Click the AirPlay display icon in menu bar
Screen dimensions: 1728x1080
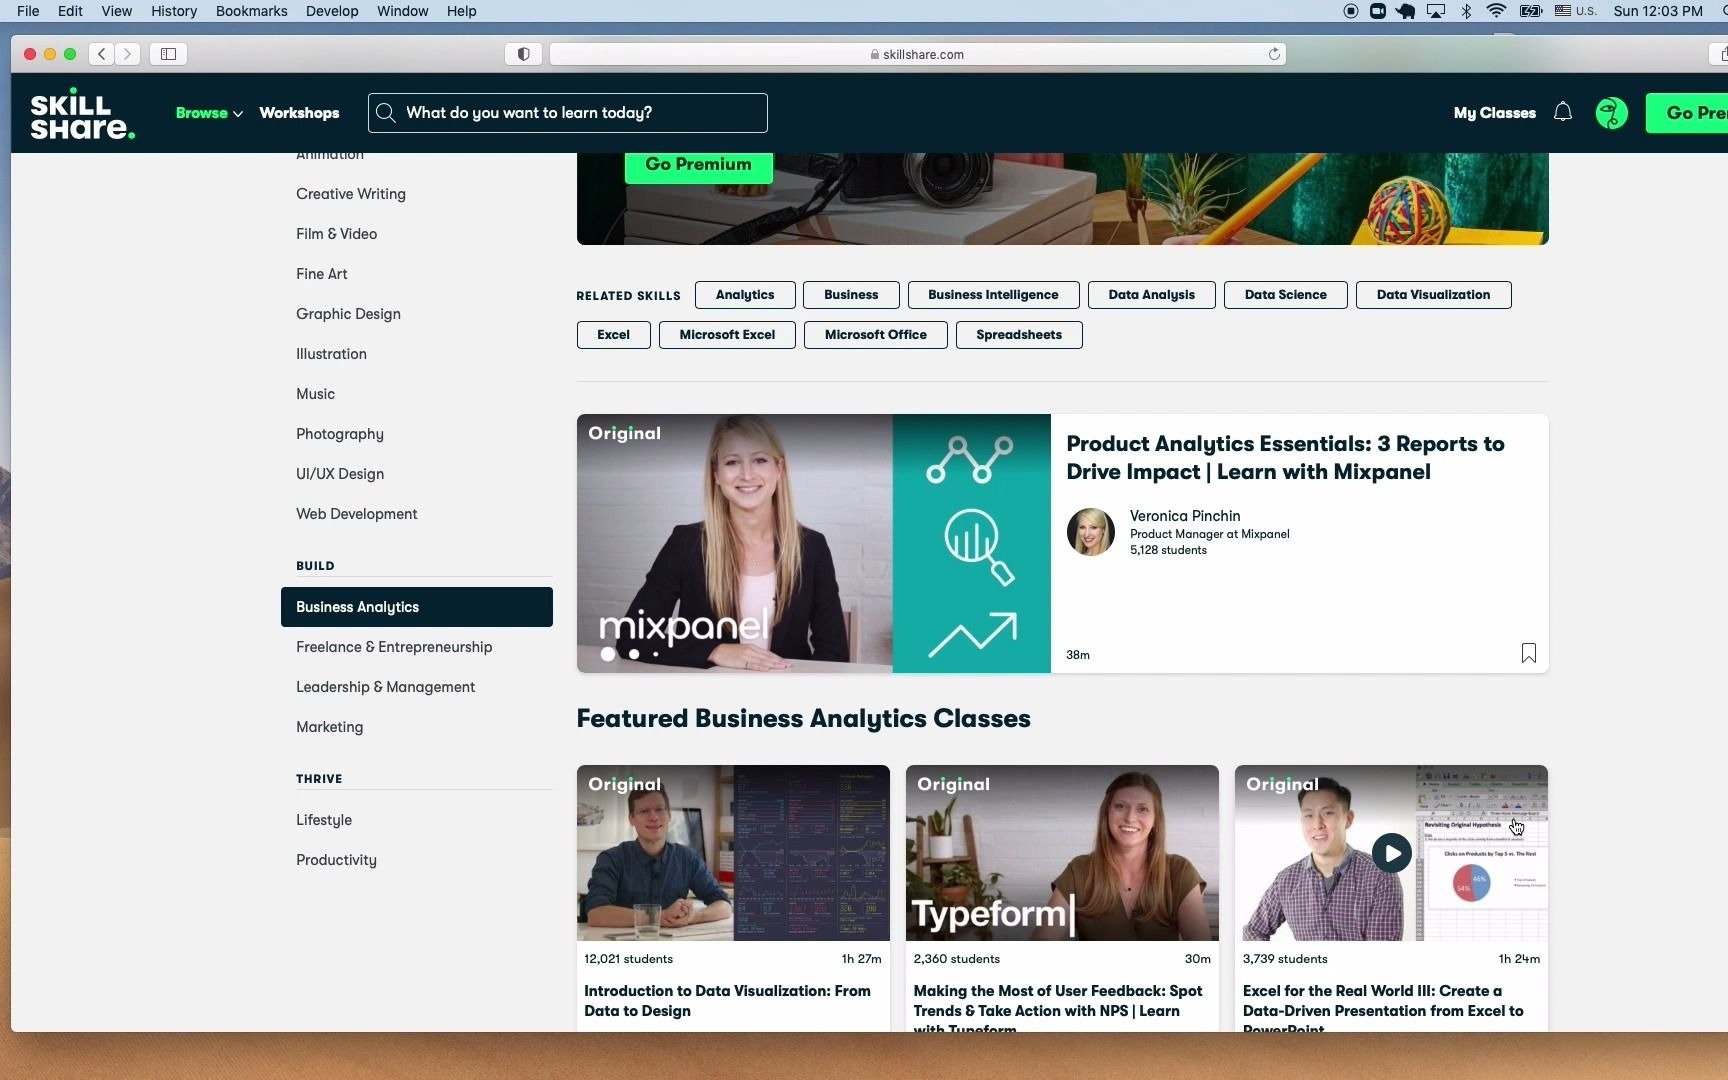pos(1436,11)
